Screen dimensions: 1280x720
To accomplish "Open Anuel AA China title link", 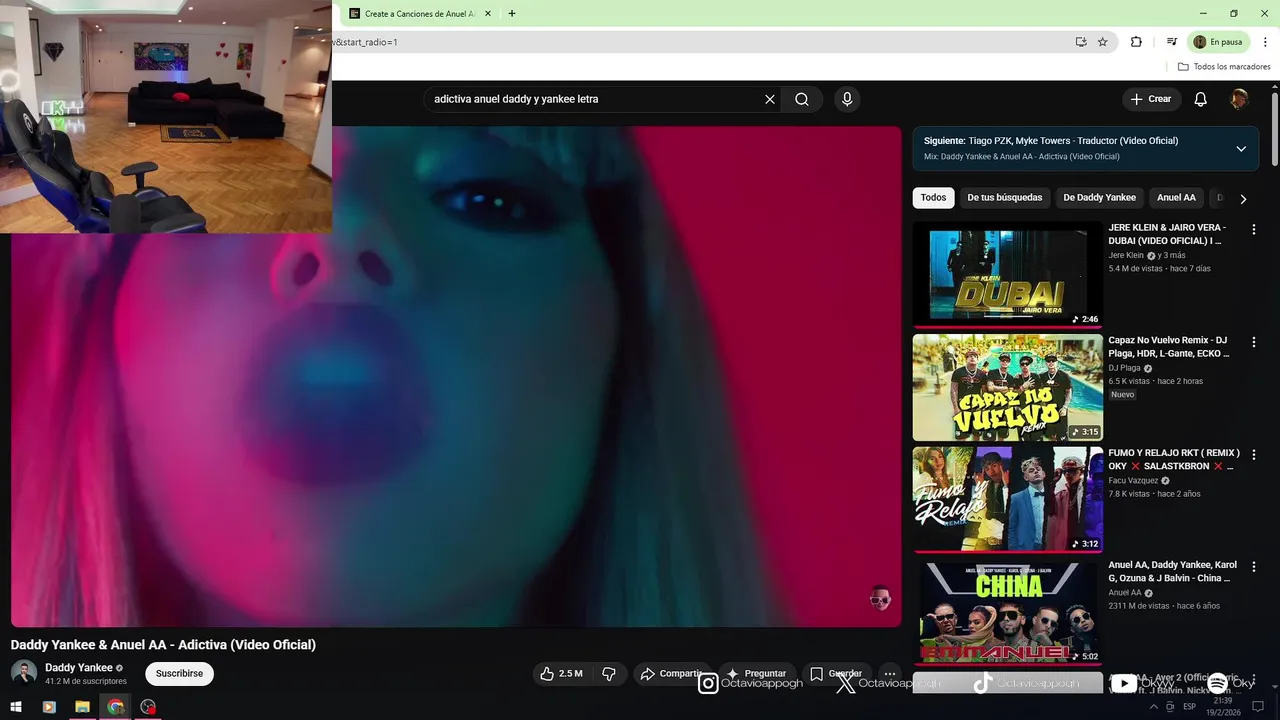I will coord(1172,572).
